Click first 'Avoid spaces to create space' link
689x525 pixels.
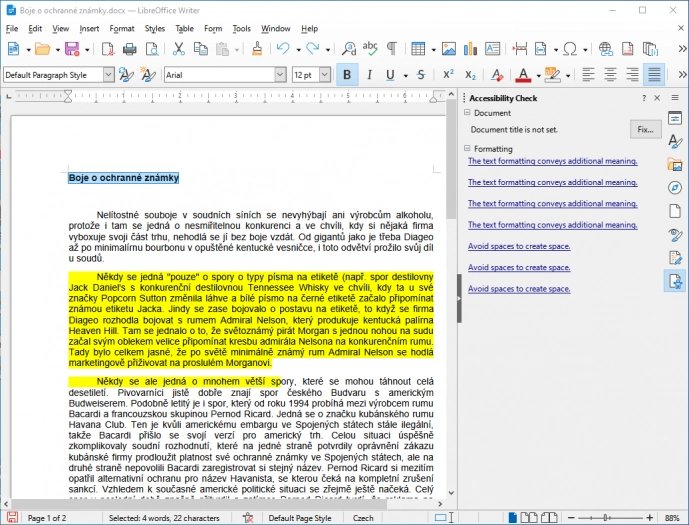[x=518, y=246]
